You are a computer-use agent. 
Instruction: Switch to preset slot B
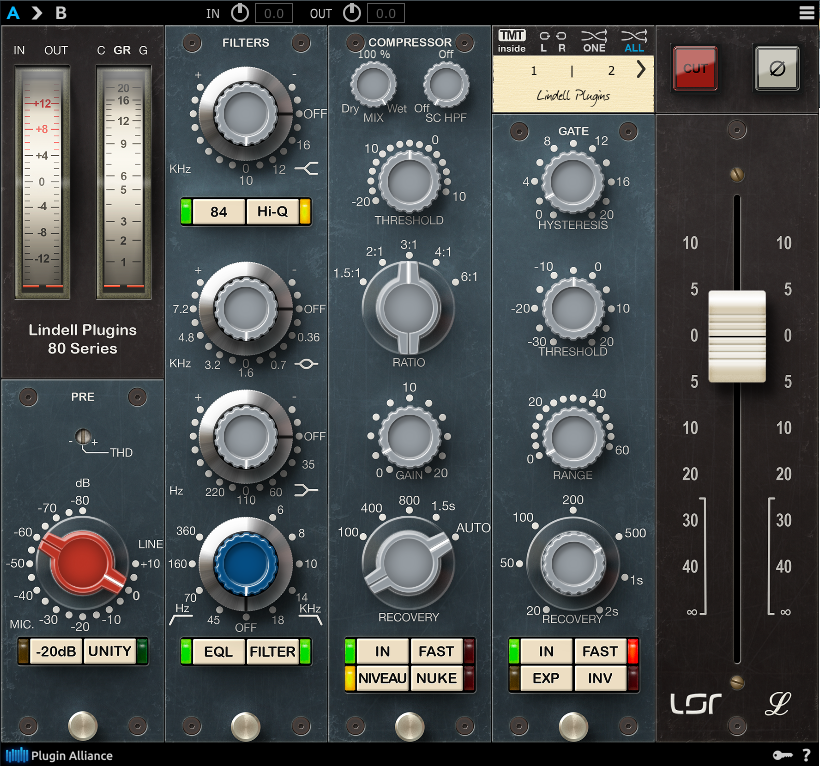pos(61,13)
